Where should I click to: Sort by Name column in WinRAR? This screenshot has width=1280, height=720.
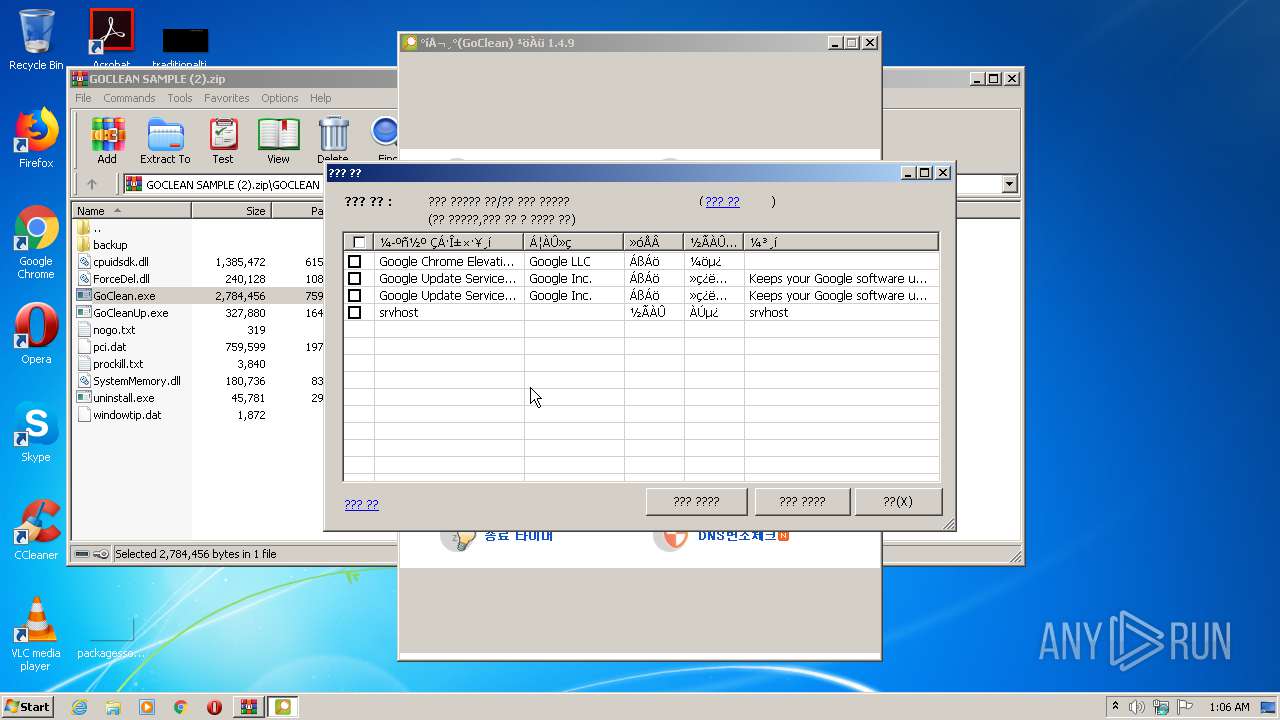(x=132, y=211)
